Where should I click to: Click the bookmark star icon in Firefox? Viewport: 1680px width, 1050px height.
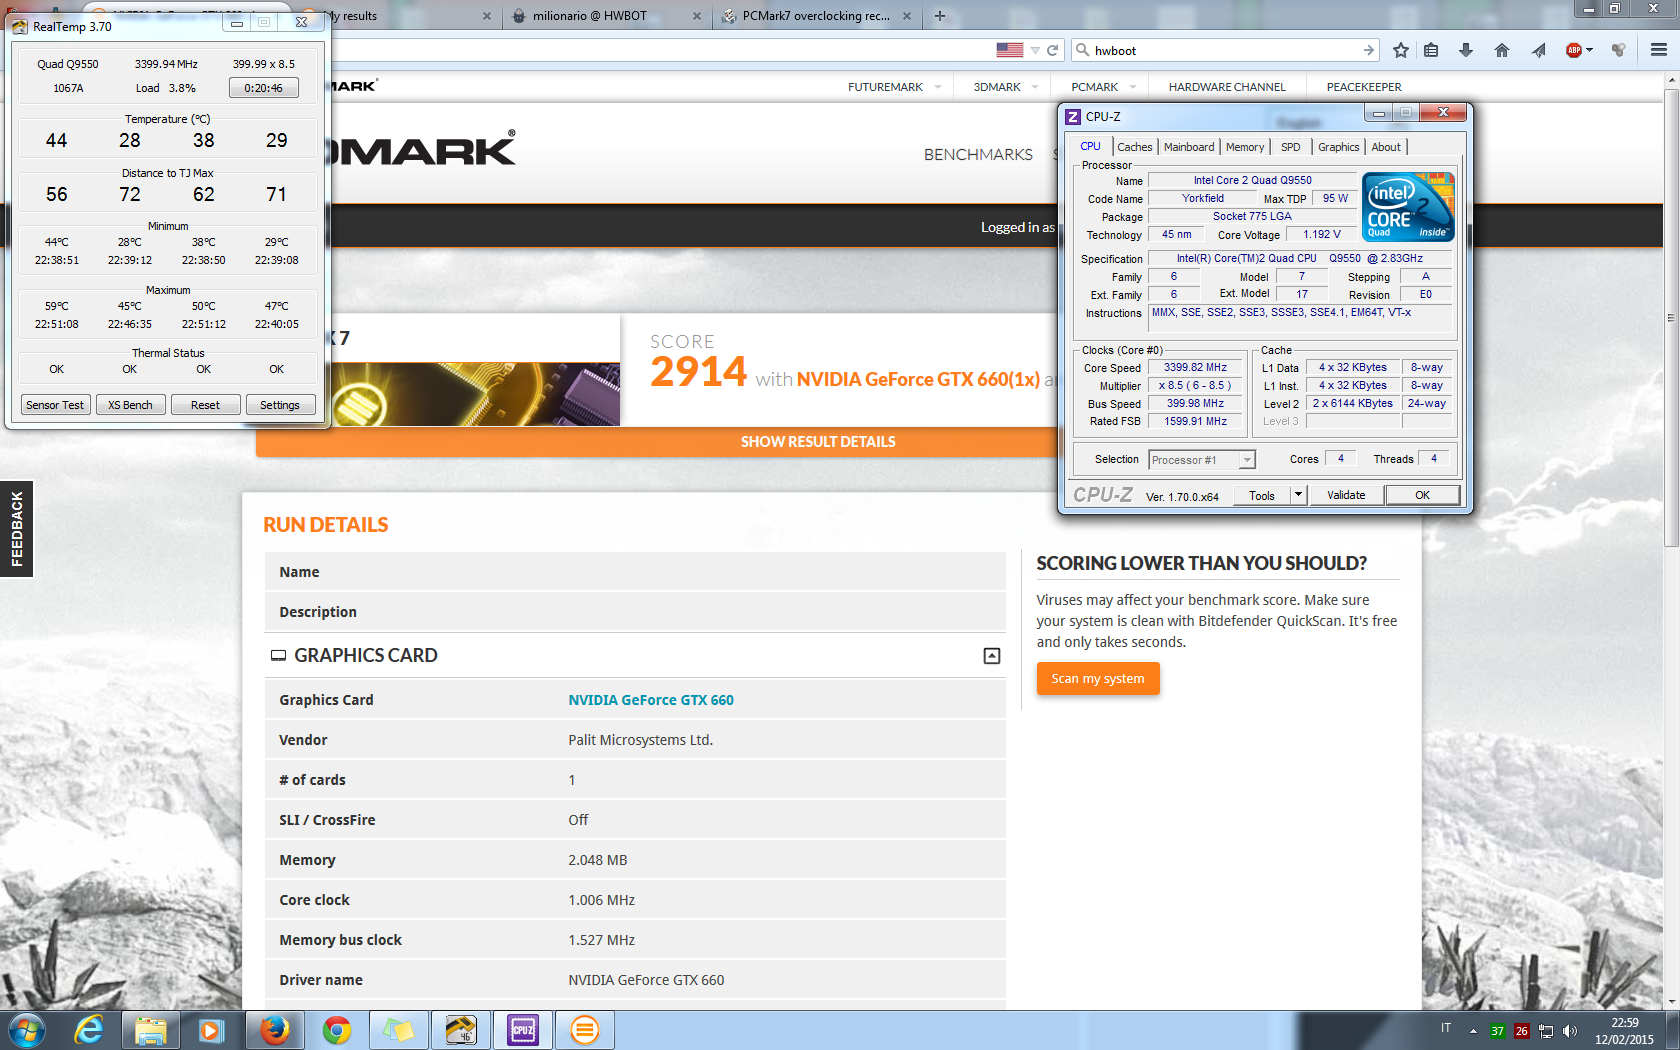pyautogui.click(x=1400, y=50)
